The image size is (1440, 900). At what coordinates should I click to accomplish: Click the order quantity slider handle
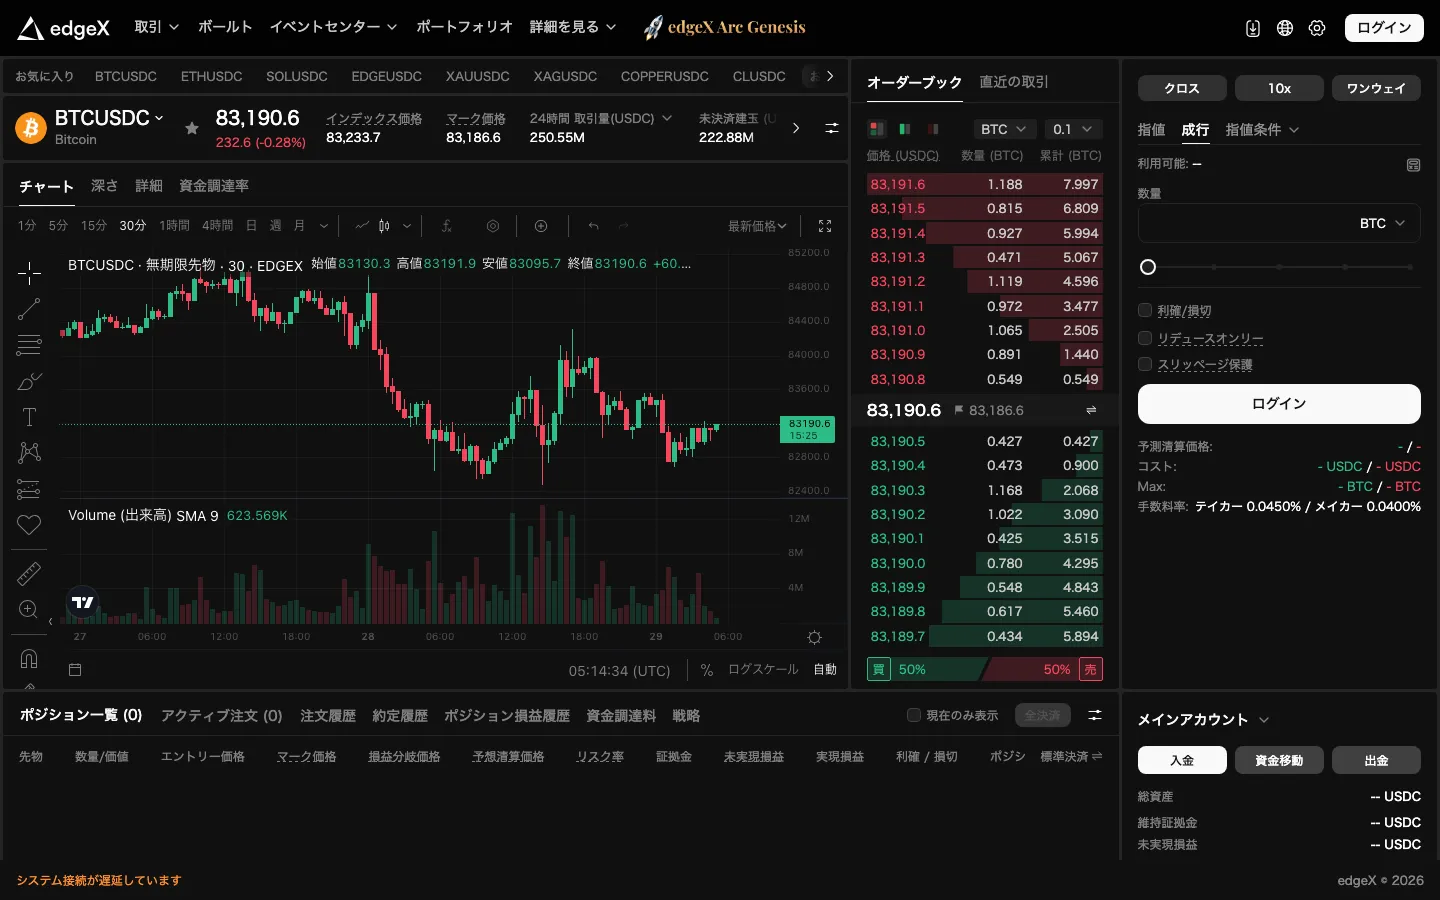[1148, 267]
